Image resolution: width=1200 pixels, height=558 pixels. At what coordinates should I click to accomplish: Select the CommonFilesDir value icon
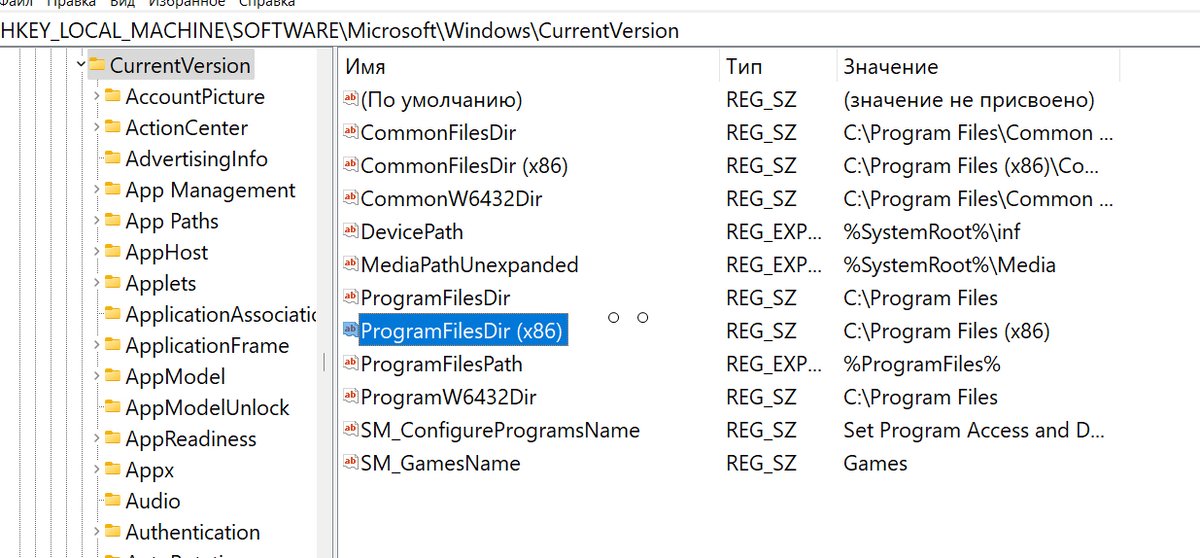click(350, 133)
